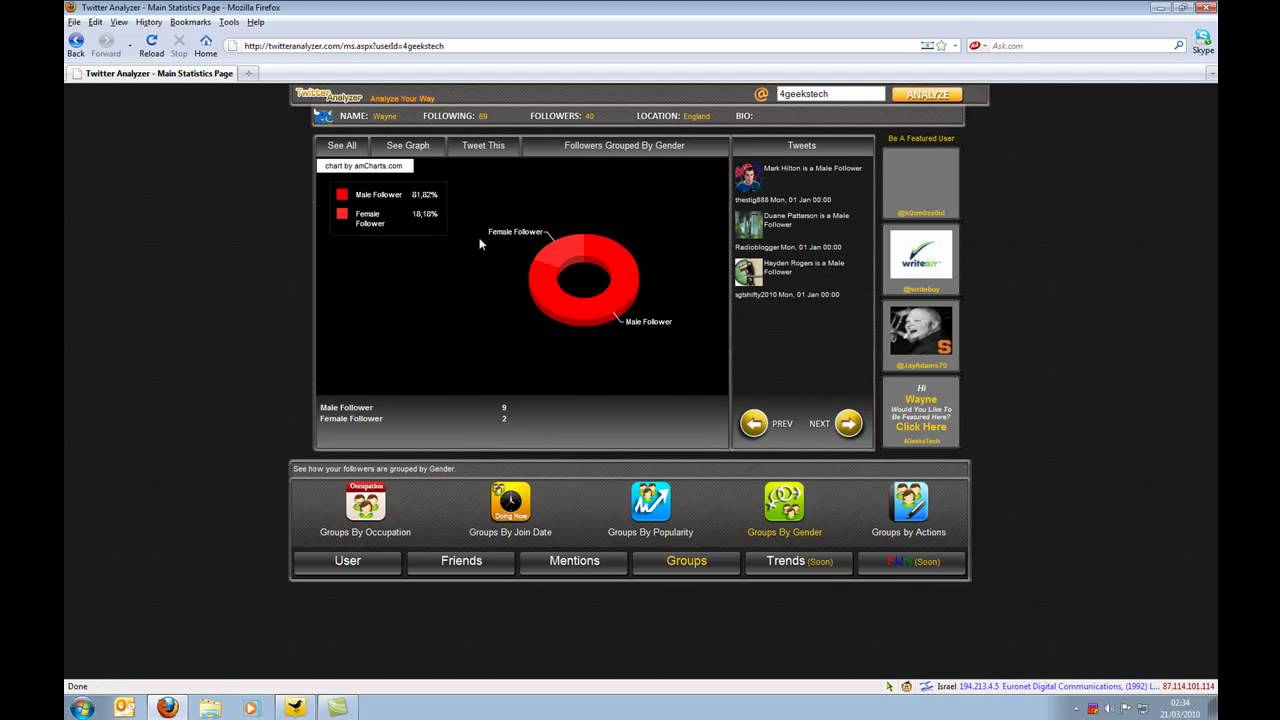Open the View menu

(119, 22)
